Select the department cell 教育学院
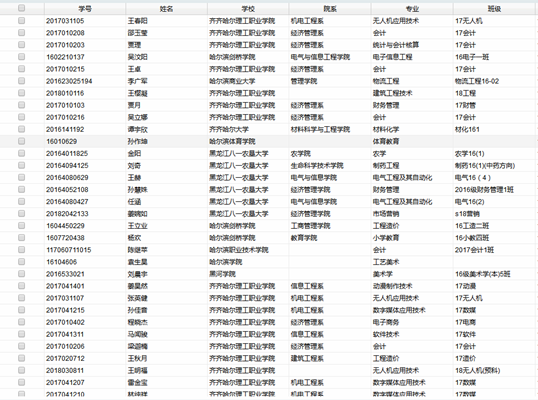The width and height of the screenshot is (538, 400). point(304,238)
